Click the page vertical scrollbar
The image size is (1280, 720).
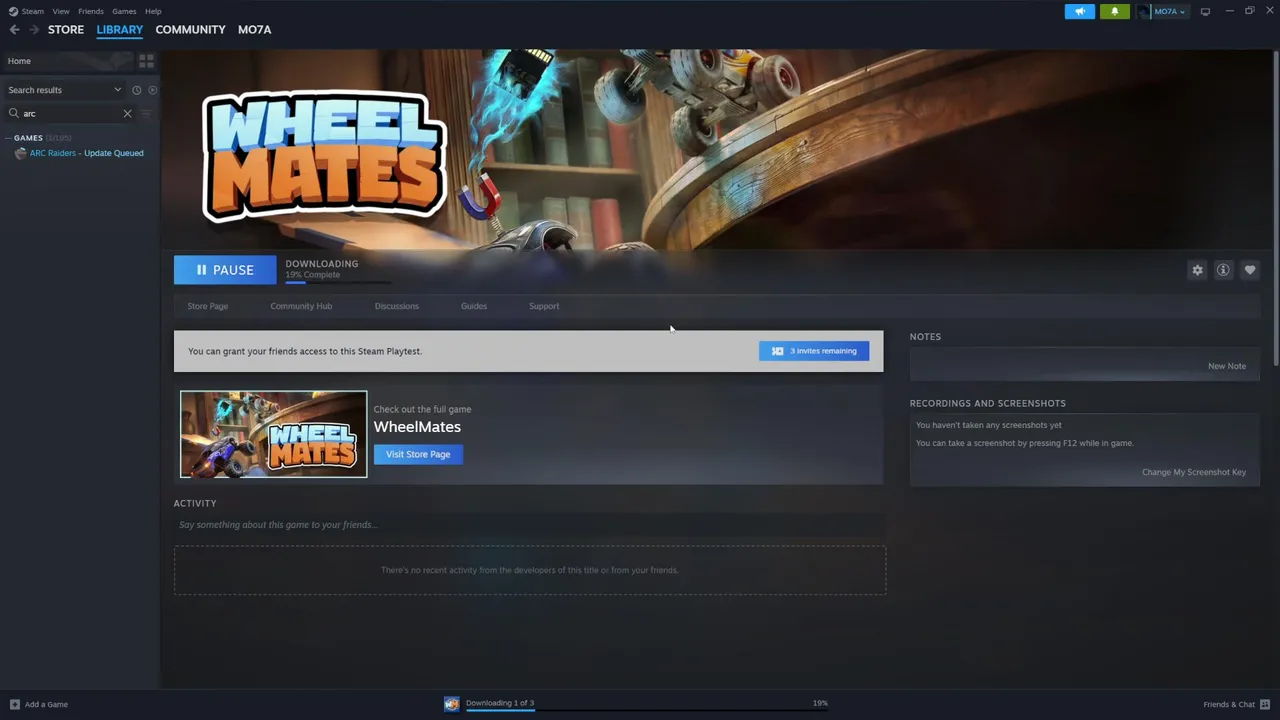point(1275,208)
